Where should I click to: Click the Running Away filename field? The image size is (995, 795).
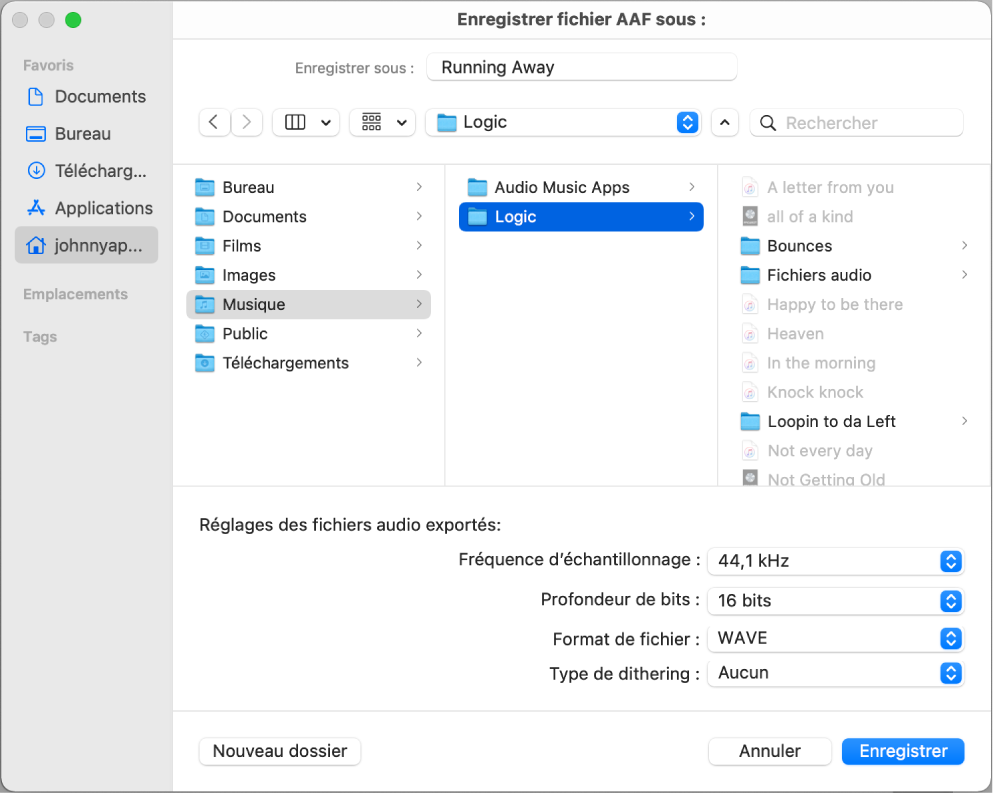[581, 67]
